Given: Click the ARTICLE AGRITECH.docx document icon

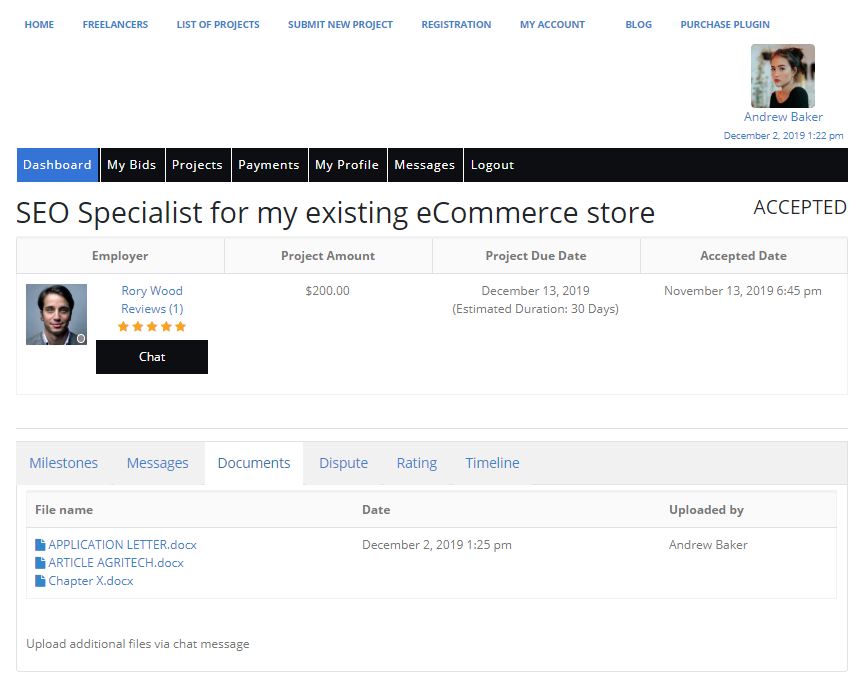Looking at the screenshot, I should coord(40,563).
